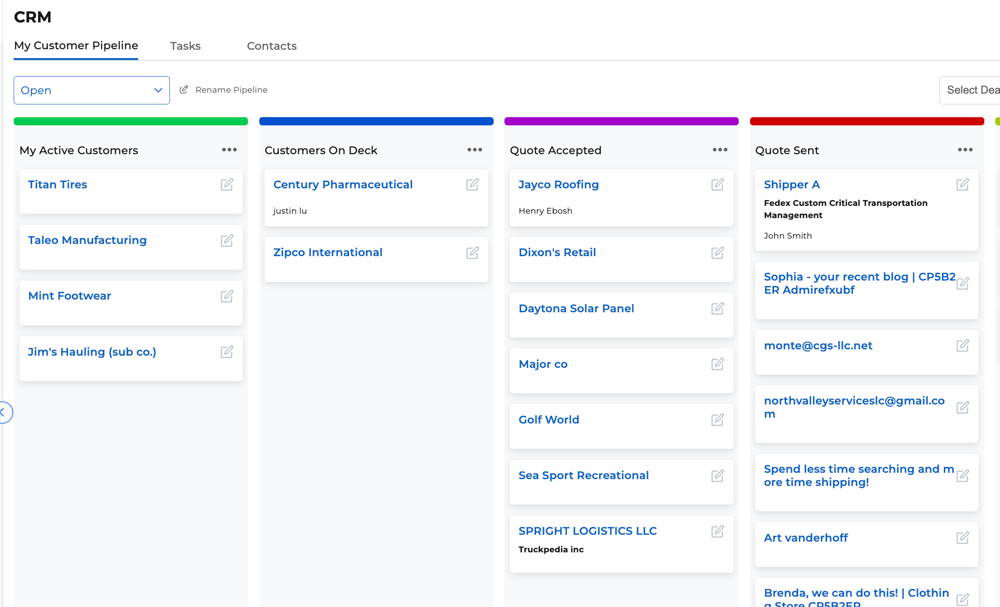Click the edit pencil on Century Pharmaceutical
Image resolution: width=1000 pixels, height=607 pixels.
472,184
